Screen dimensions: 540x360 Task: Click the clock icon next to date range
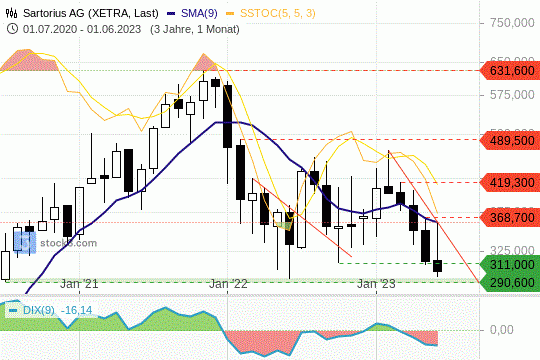12,29
